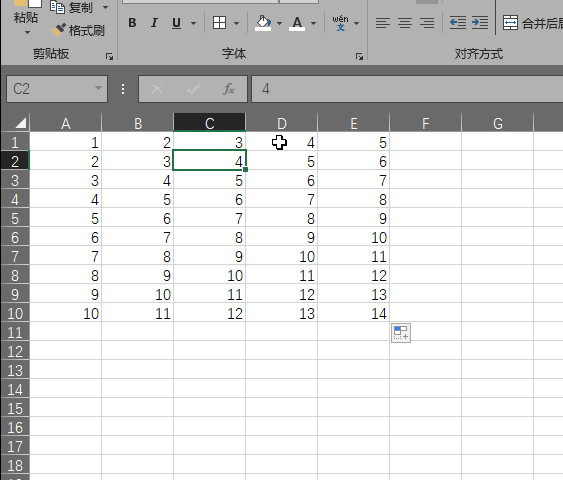This screenshot has height=480, width=563.
Task: Click cancel X in formula bar
Action: 157,89
